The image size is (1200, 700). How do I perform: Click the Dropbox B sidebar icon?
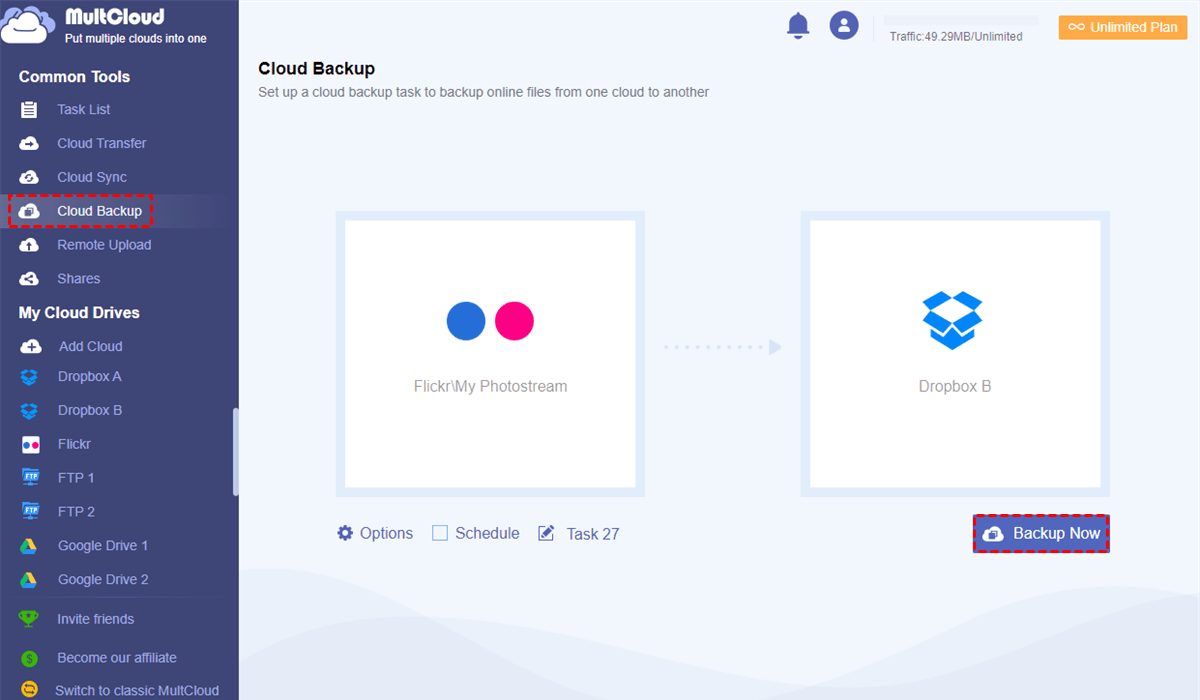pos(30,411)
